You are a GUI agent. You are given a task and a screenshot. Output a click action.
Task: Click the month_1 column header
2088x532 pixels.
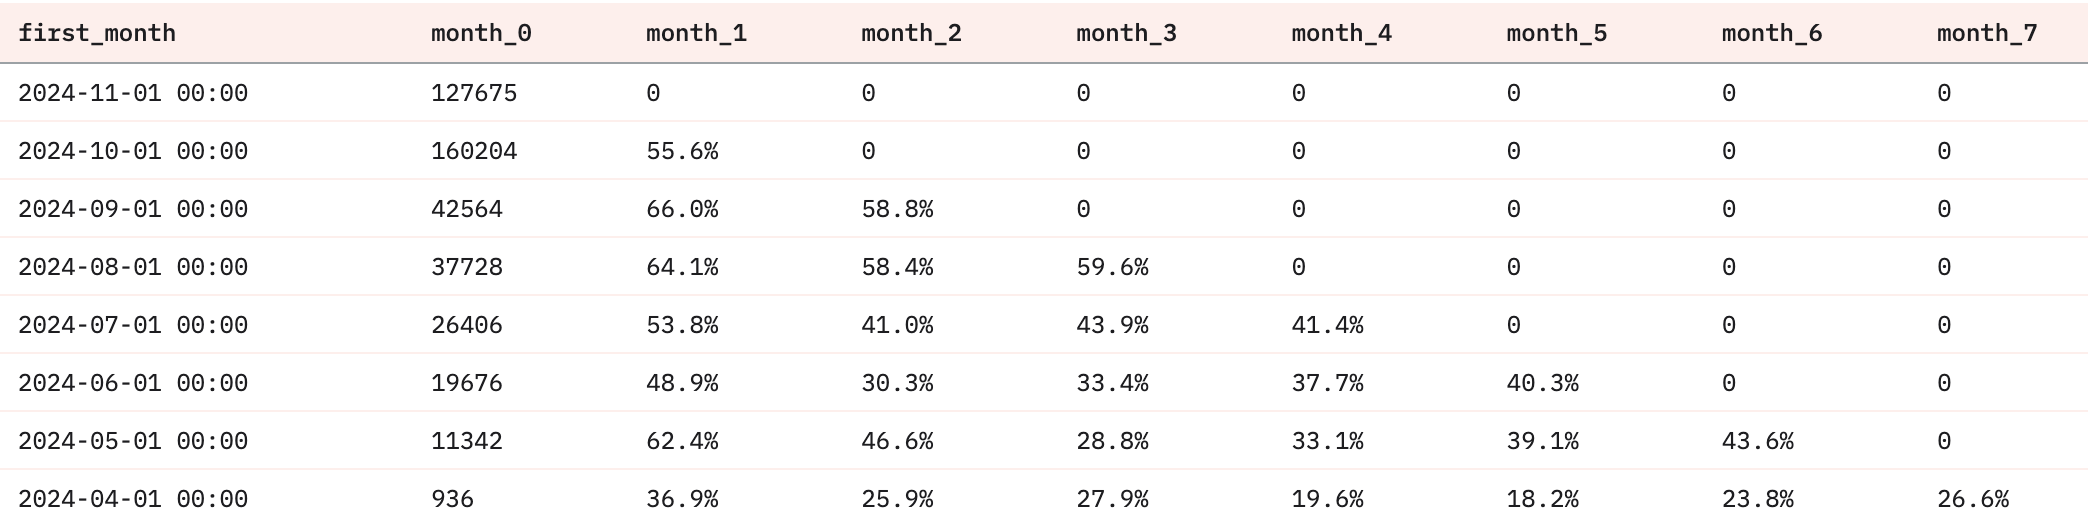696,33
